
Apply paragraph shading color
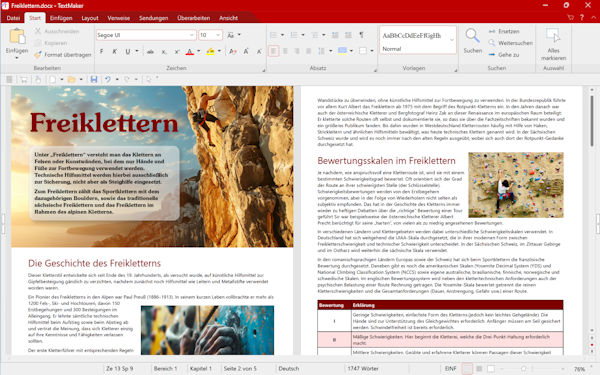[x=342, y=51]
